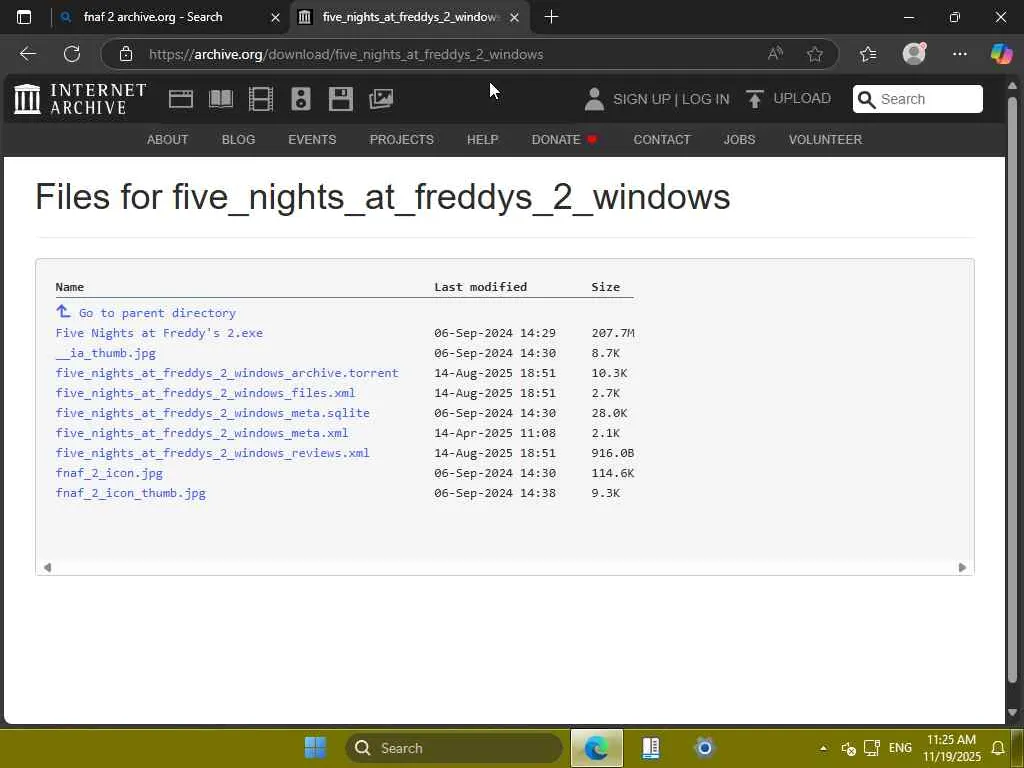Screen dimensions: 1024x768
Task: Open the windows_reviews.xml link
Action: [212, 453]
